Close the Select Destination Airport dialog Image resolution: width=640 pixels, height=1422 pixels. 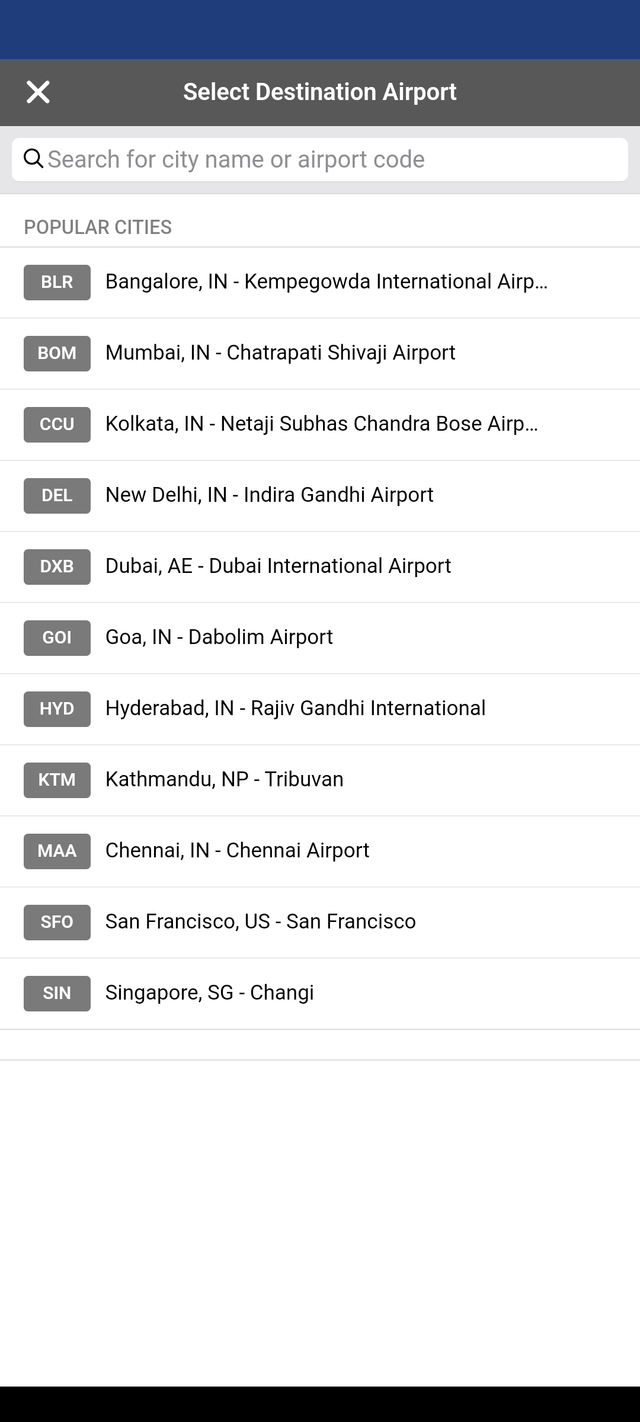pyautogui.click(x=38, y=92)
